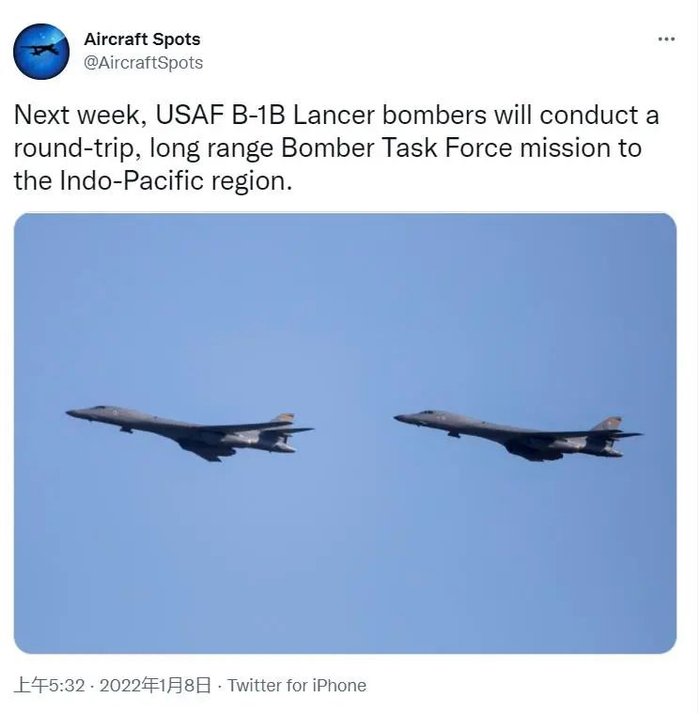
Task: Click the tweet text starting 'Next week'
Action: point(336,148)
